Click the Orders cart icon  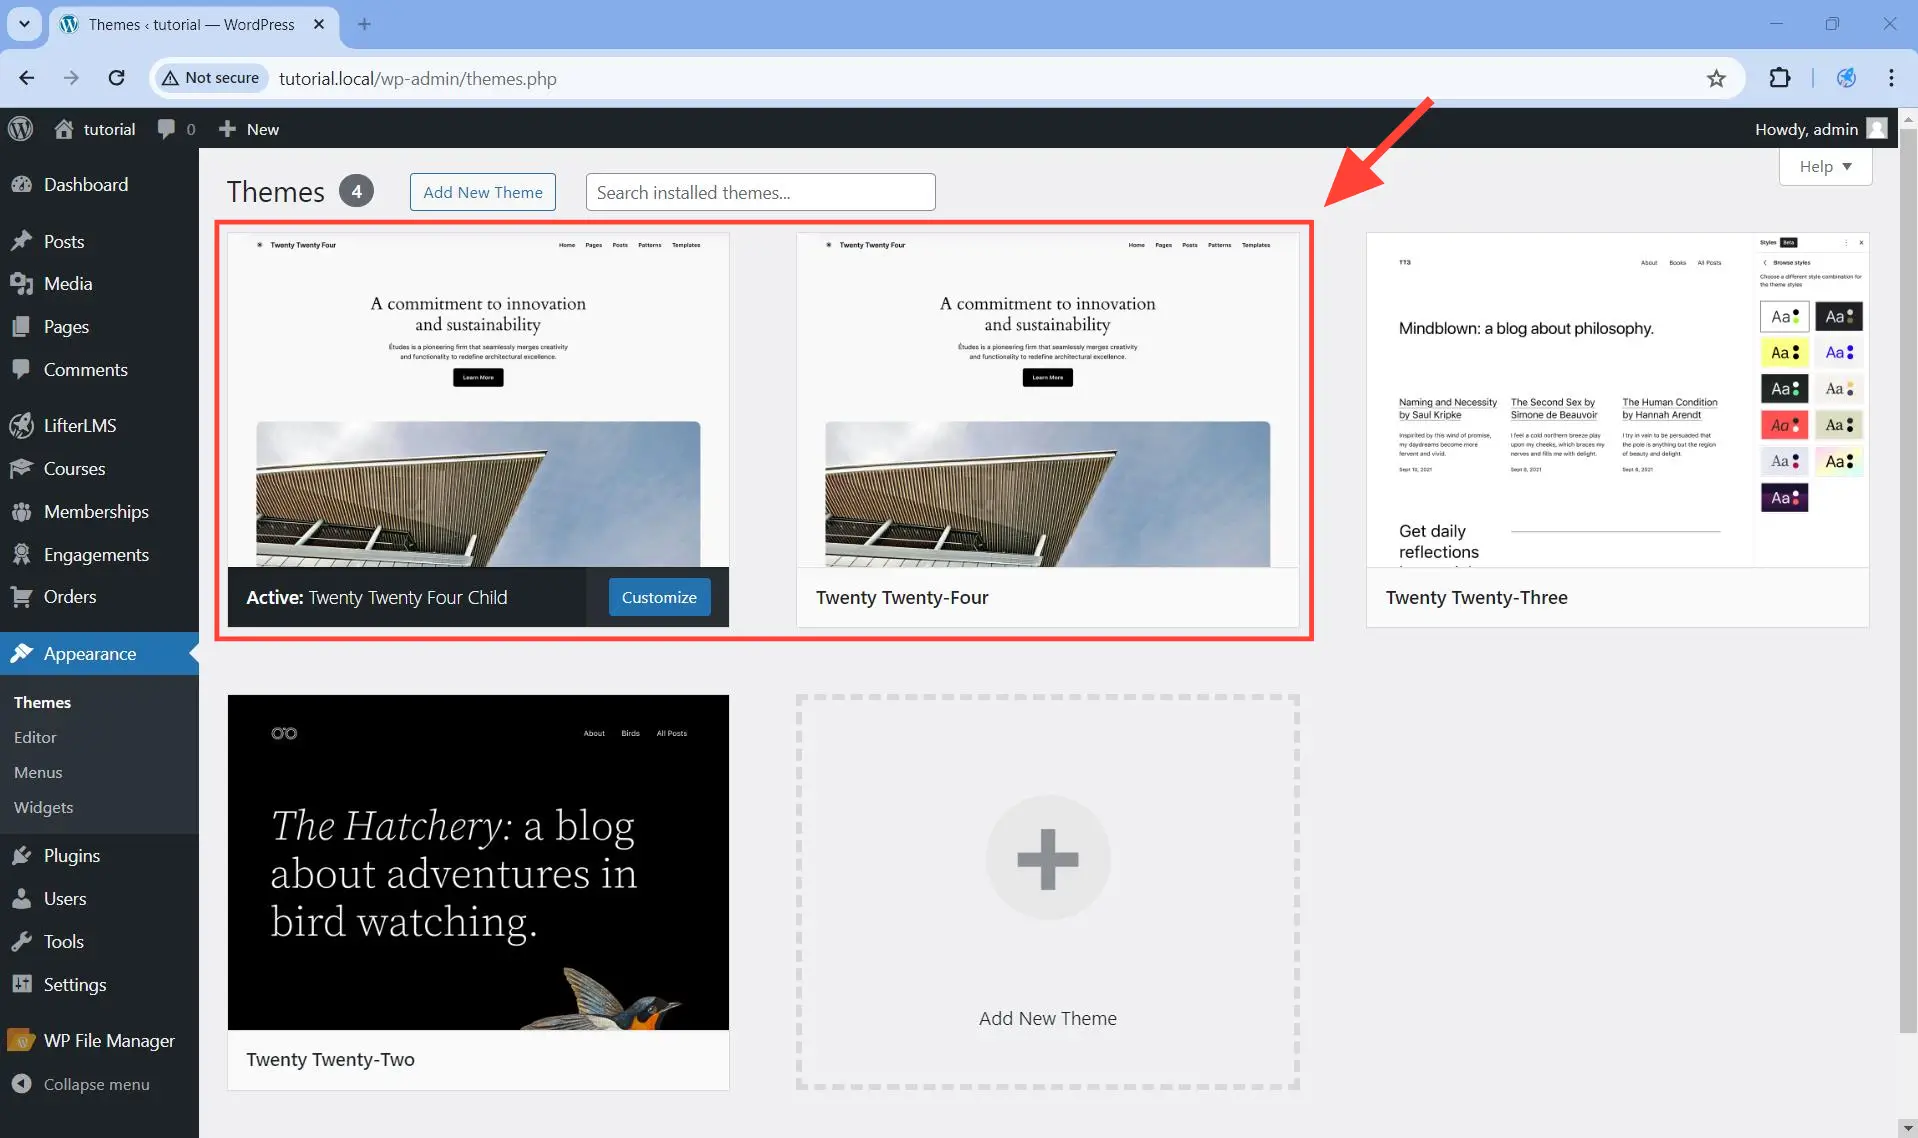[x=21, y=597]
